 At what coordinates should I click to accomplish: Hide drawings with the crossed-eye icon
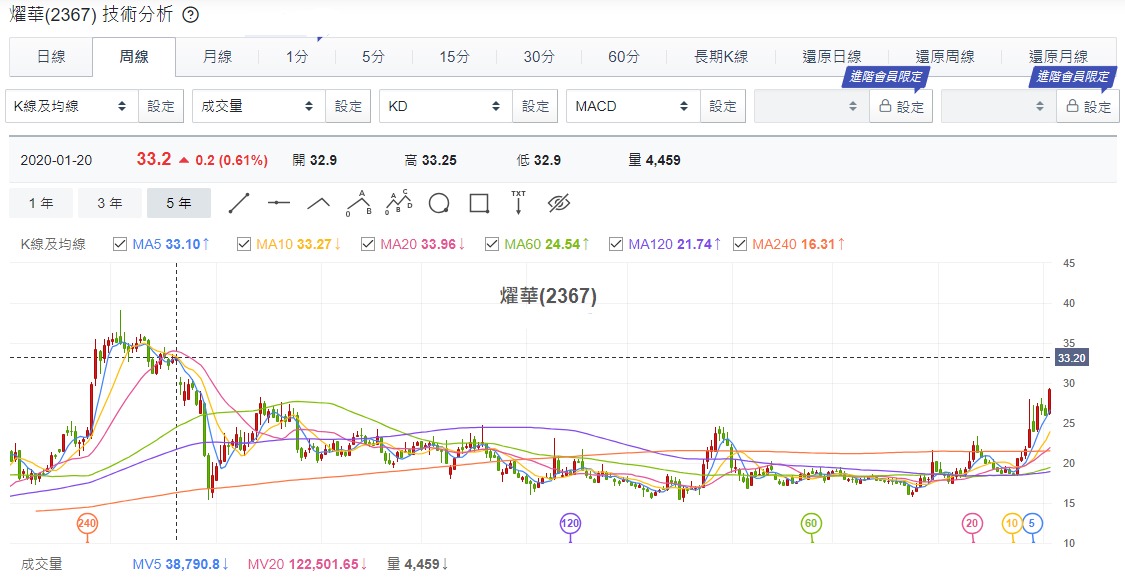558,203
